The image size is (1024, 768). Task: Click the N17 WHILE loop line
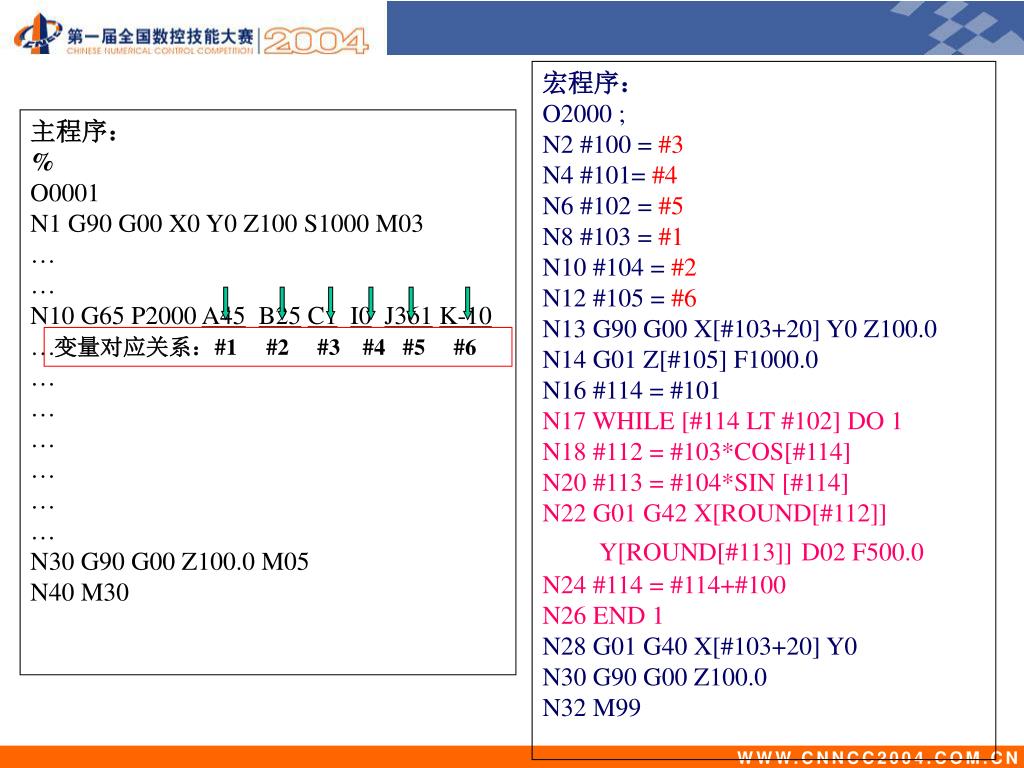tap(722, 421)
